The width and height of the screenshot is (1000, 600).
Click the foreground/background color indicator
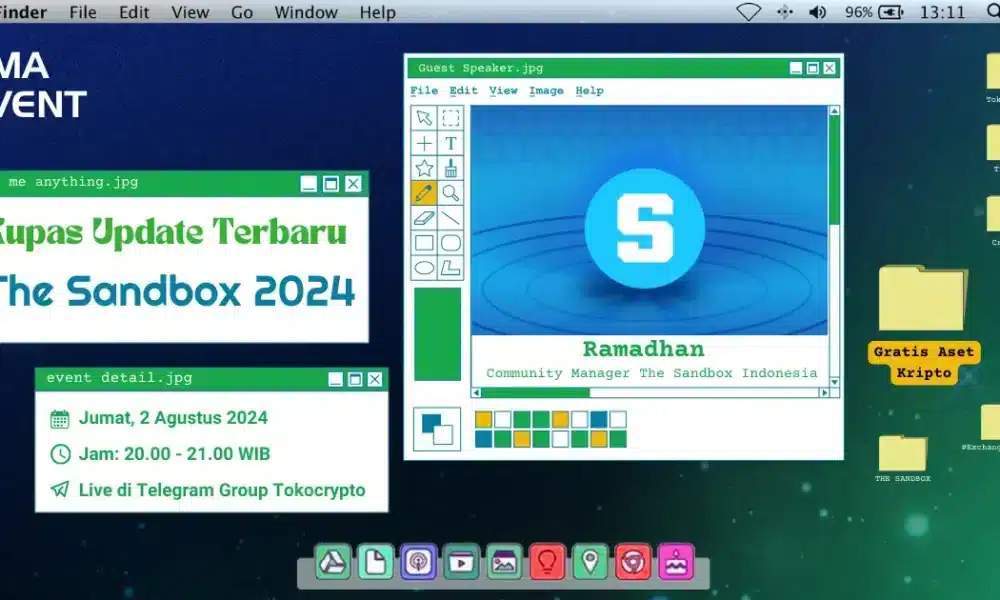click(x=437, y=428)
